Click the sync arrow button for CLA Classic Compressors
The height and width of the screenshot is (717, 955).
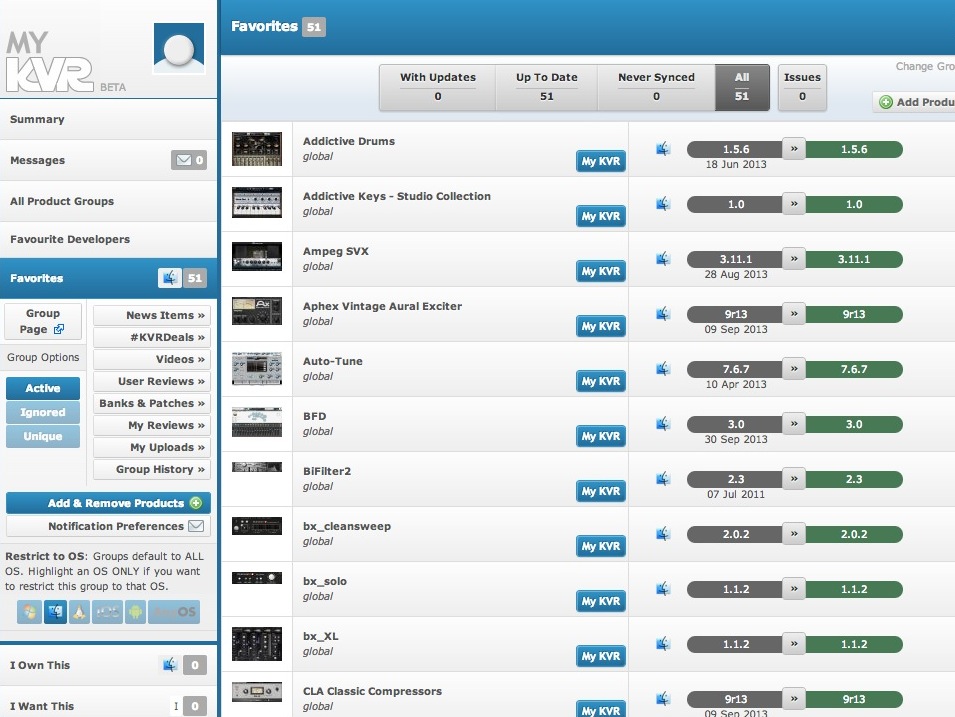794,699
